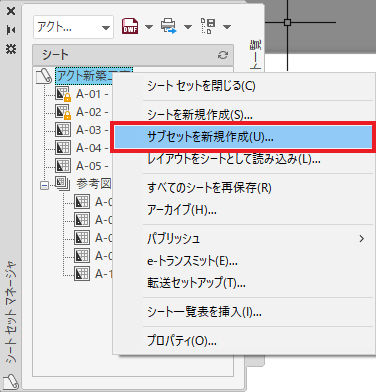
Task: Open the DWF publish dropdown arrow
Action: 149,27
